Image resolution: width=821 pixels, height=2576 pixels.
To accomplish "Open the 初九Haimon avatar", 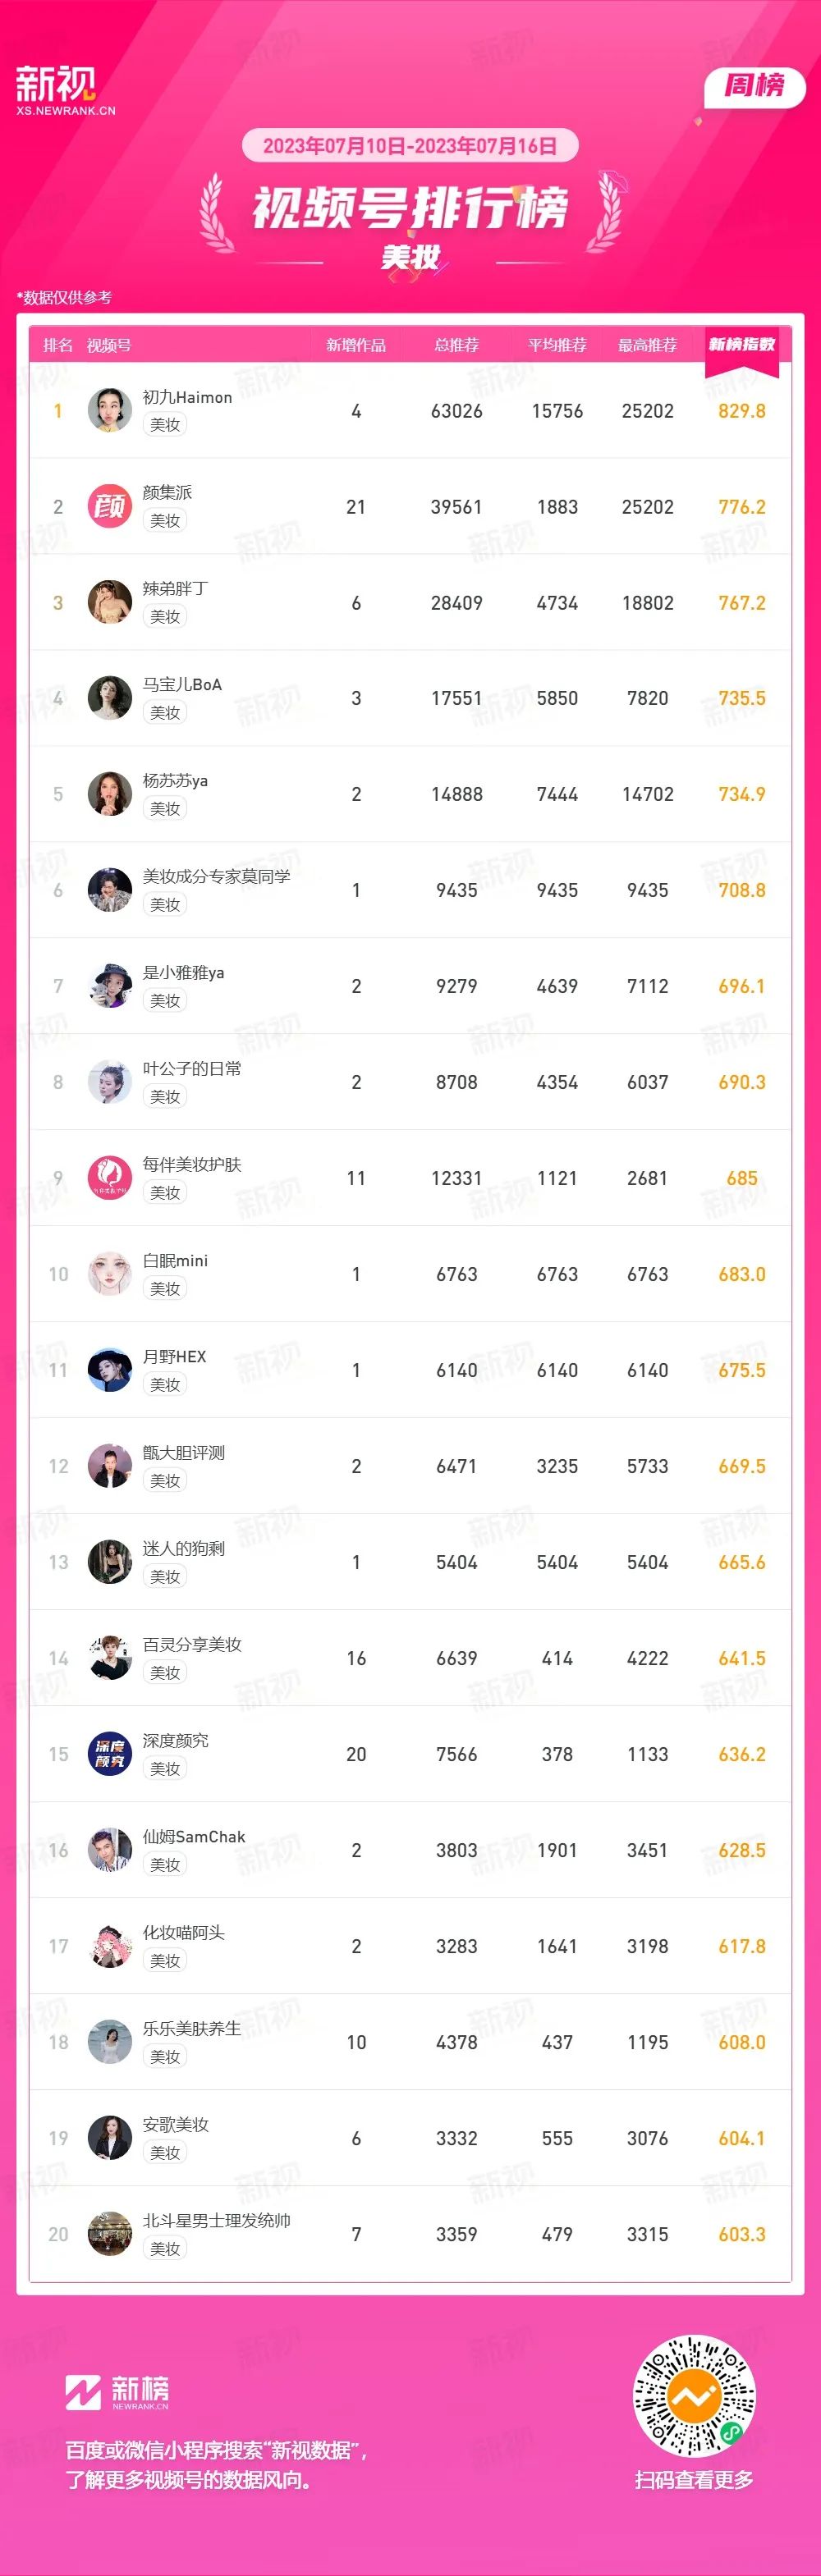I will click(110, 411).
